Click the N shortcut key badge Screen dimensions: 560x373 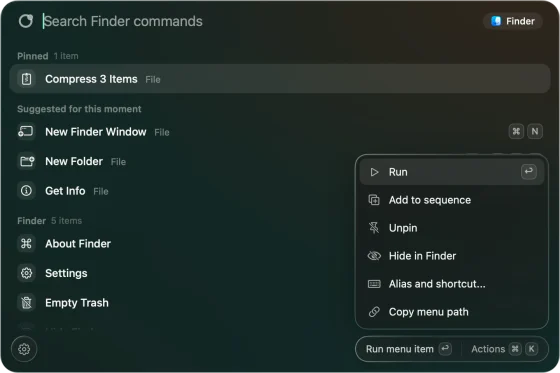pyautogui.click(x=535, y=131)
